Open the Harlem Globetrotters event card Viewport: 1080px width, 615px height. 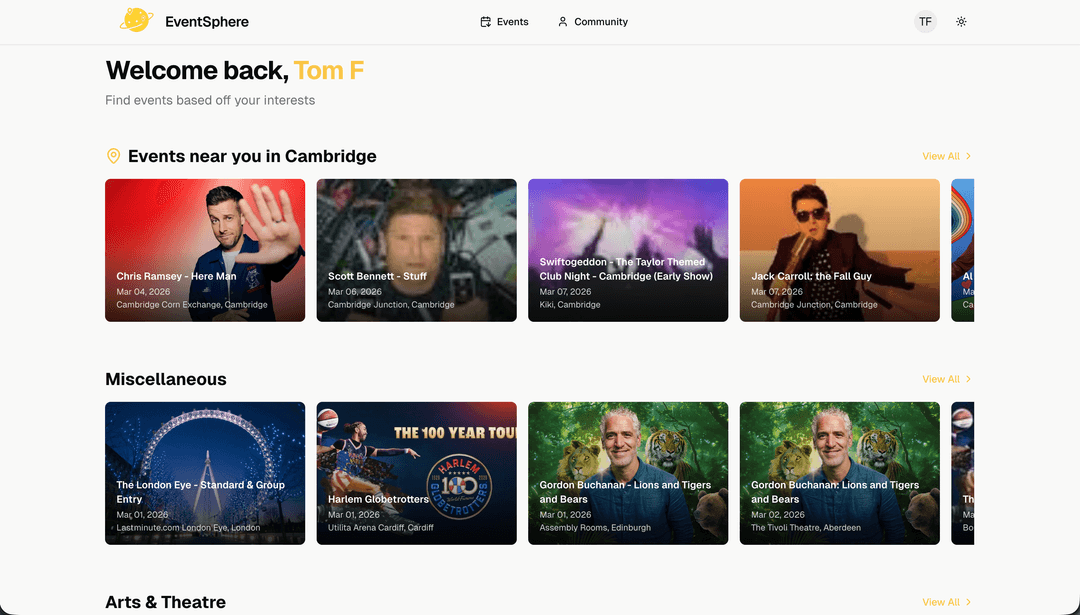[416, 473]
